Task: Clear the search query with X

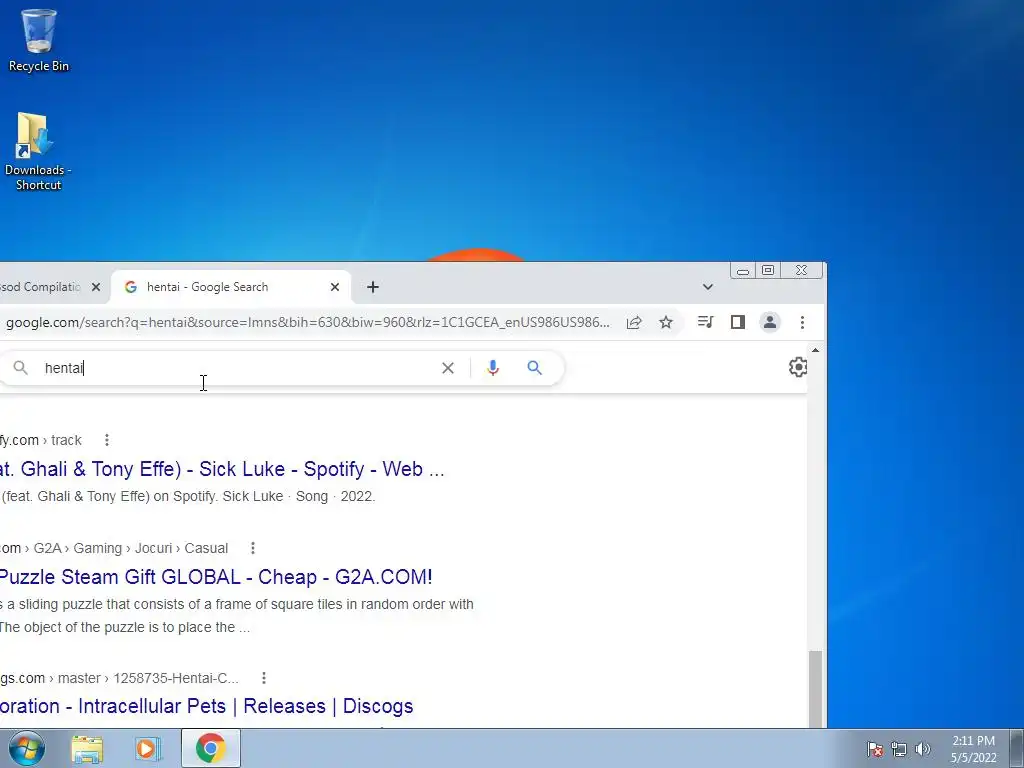Action: [448, 368]
